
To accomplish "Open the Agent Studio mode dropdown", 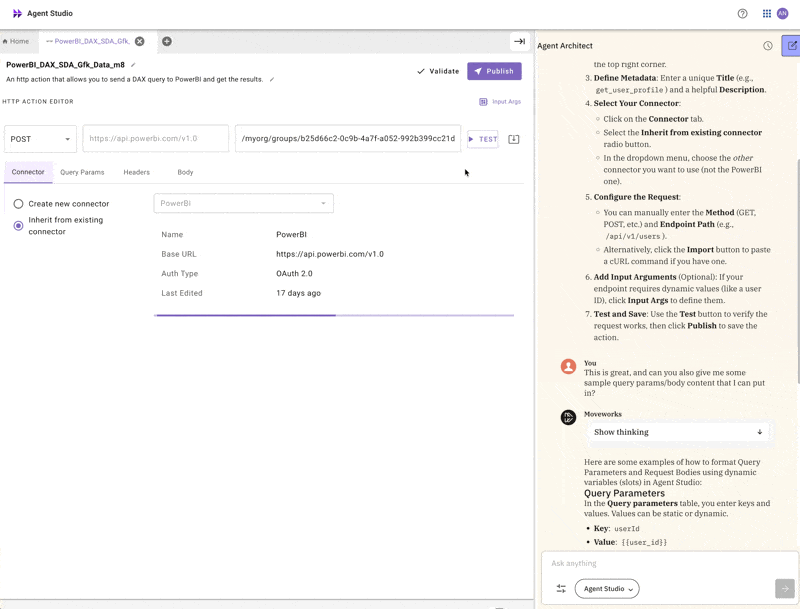I will pos(607,589).
